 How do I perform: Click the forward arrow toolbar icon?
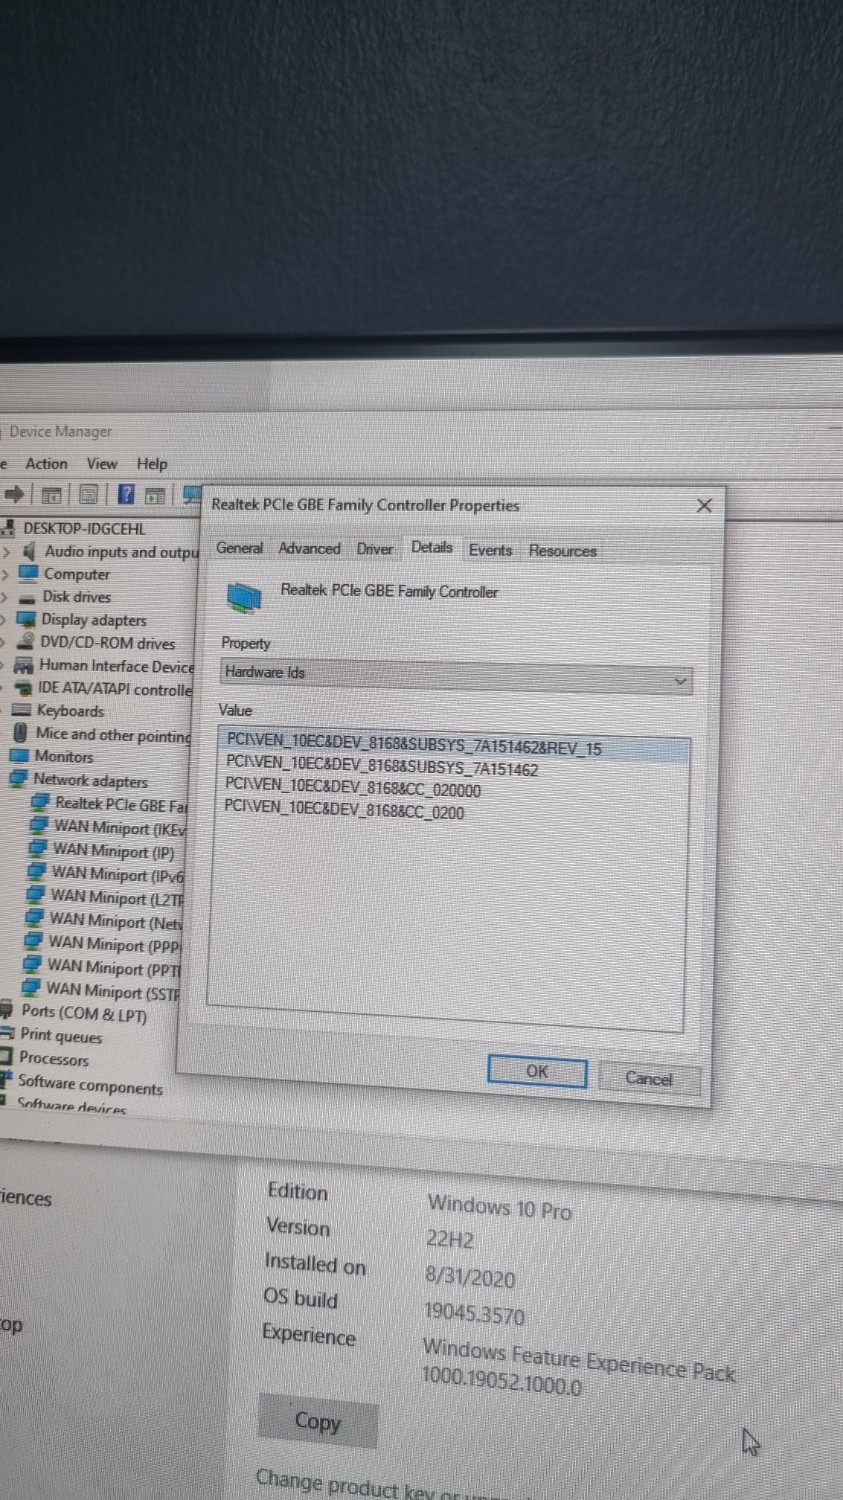[14, 494]
